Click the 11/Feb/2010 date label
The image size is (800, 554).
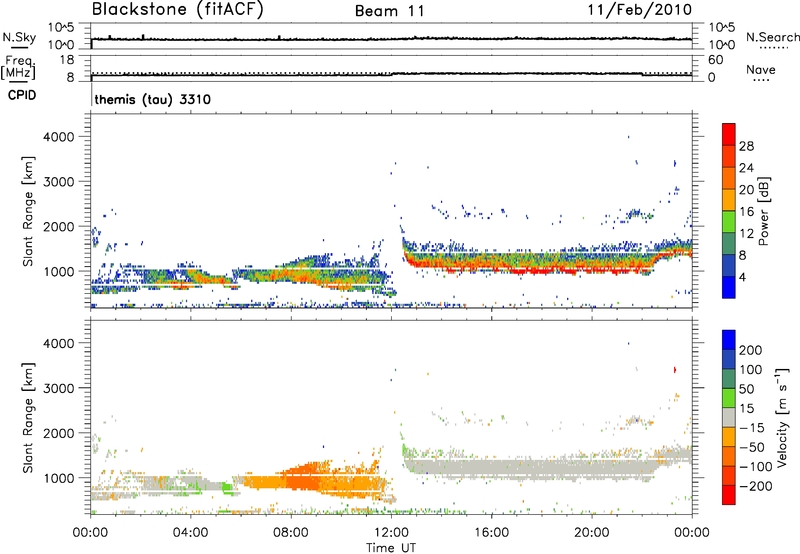click(640, 9)
